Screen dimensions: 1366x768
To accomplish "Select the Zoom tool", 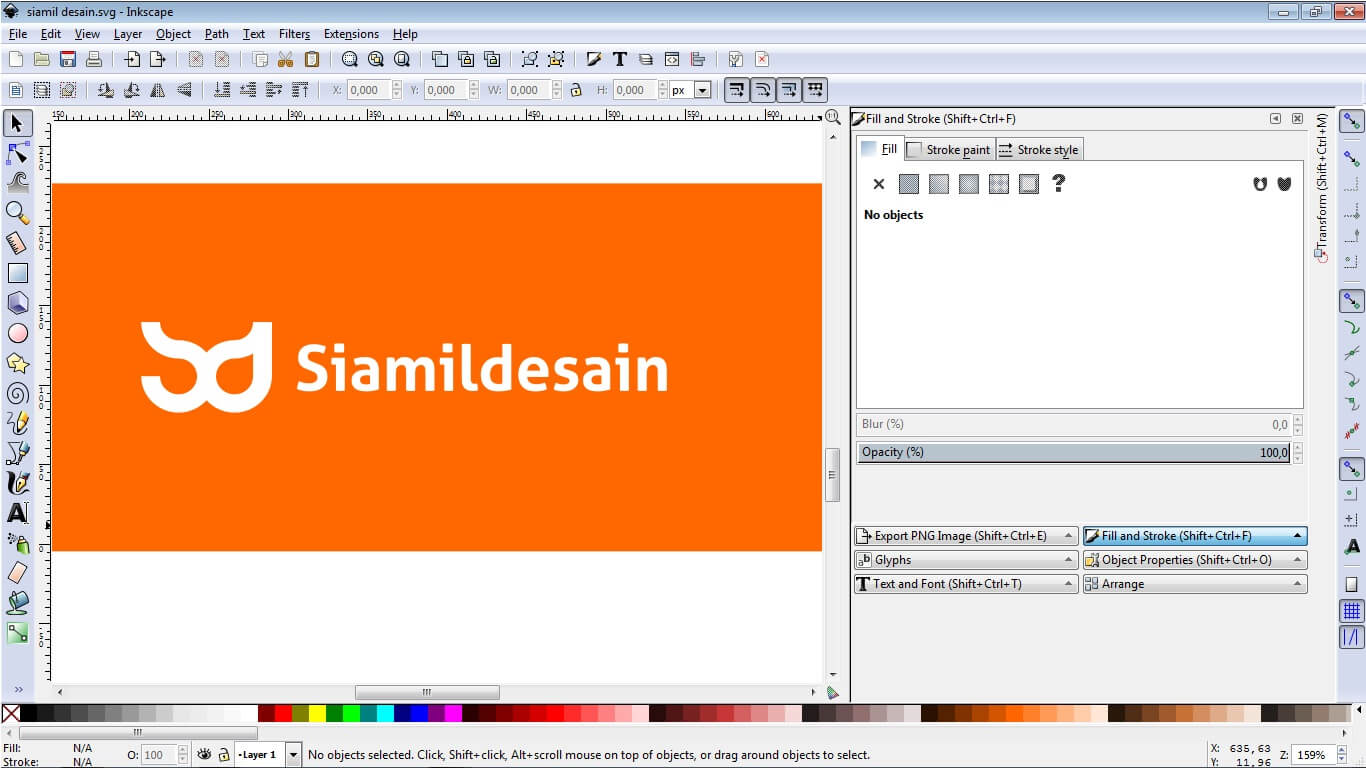I will click(x=17, y=211).
